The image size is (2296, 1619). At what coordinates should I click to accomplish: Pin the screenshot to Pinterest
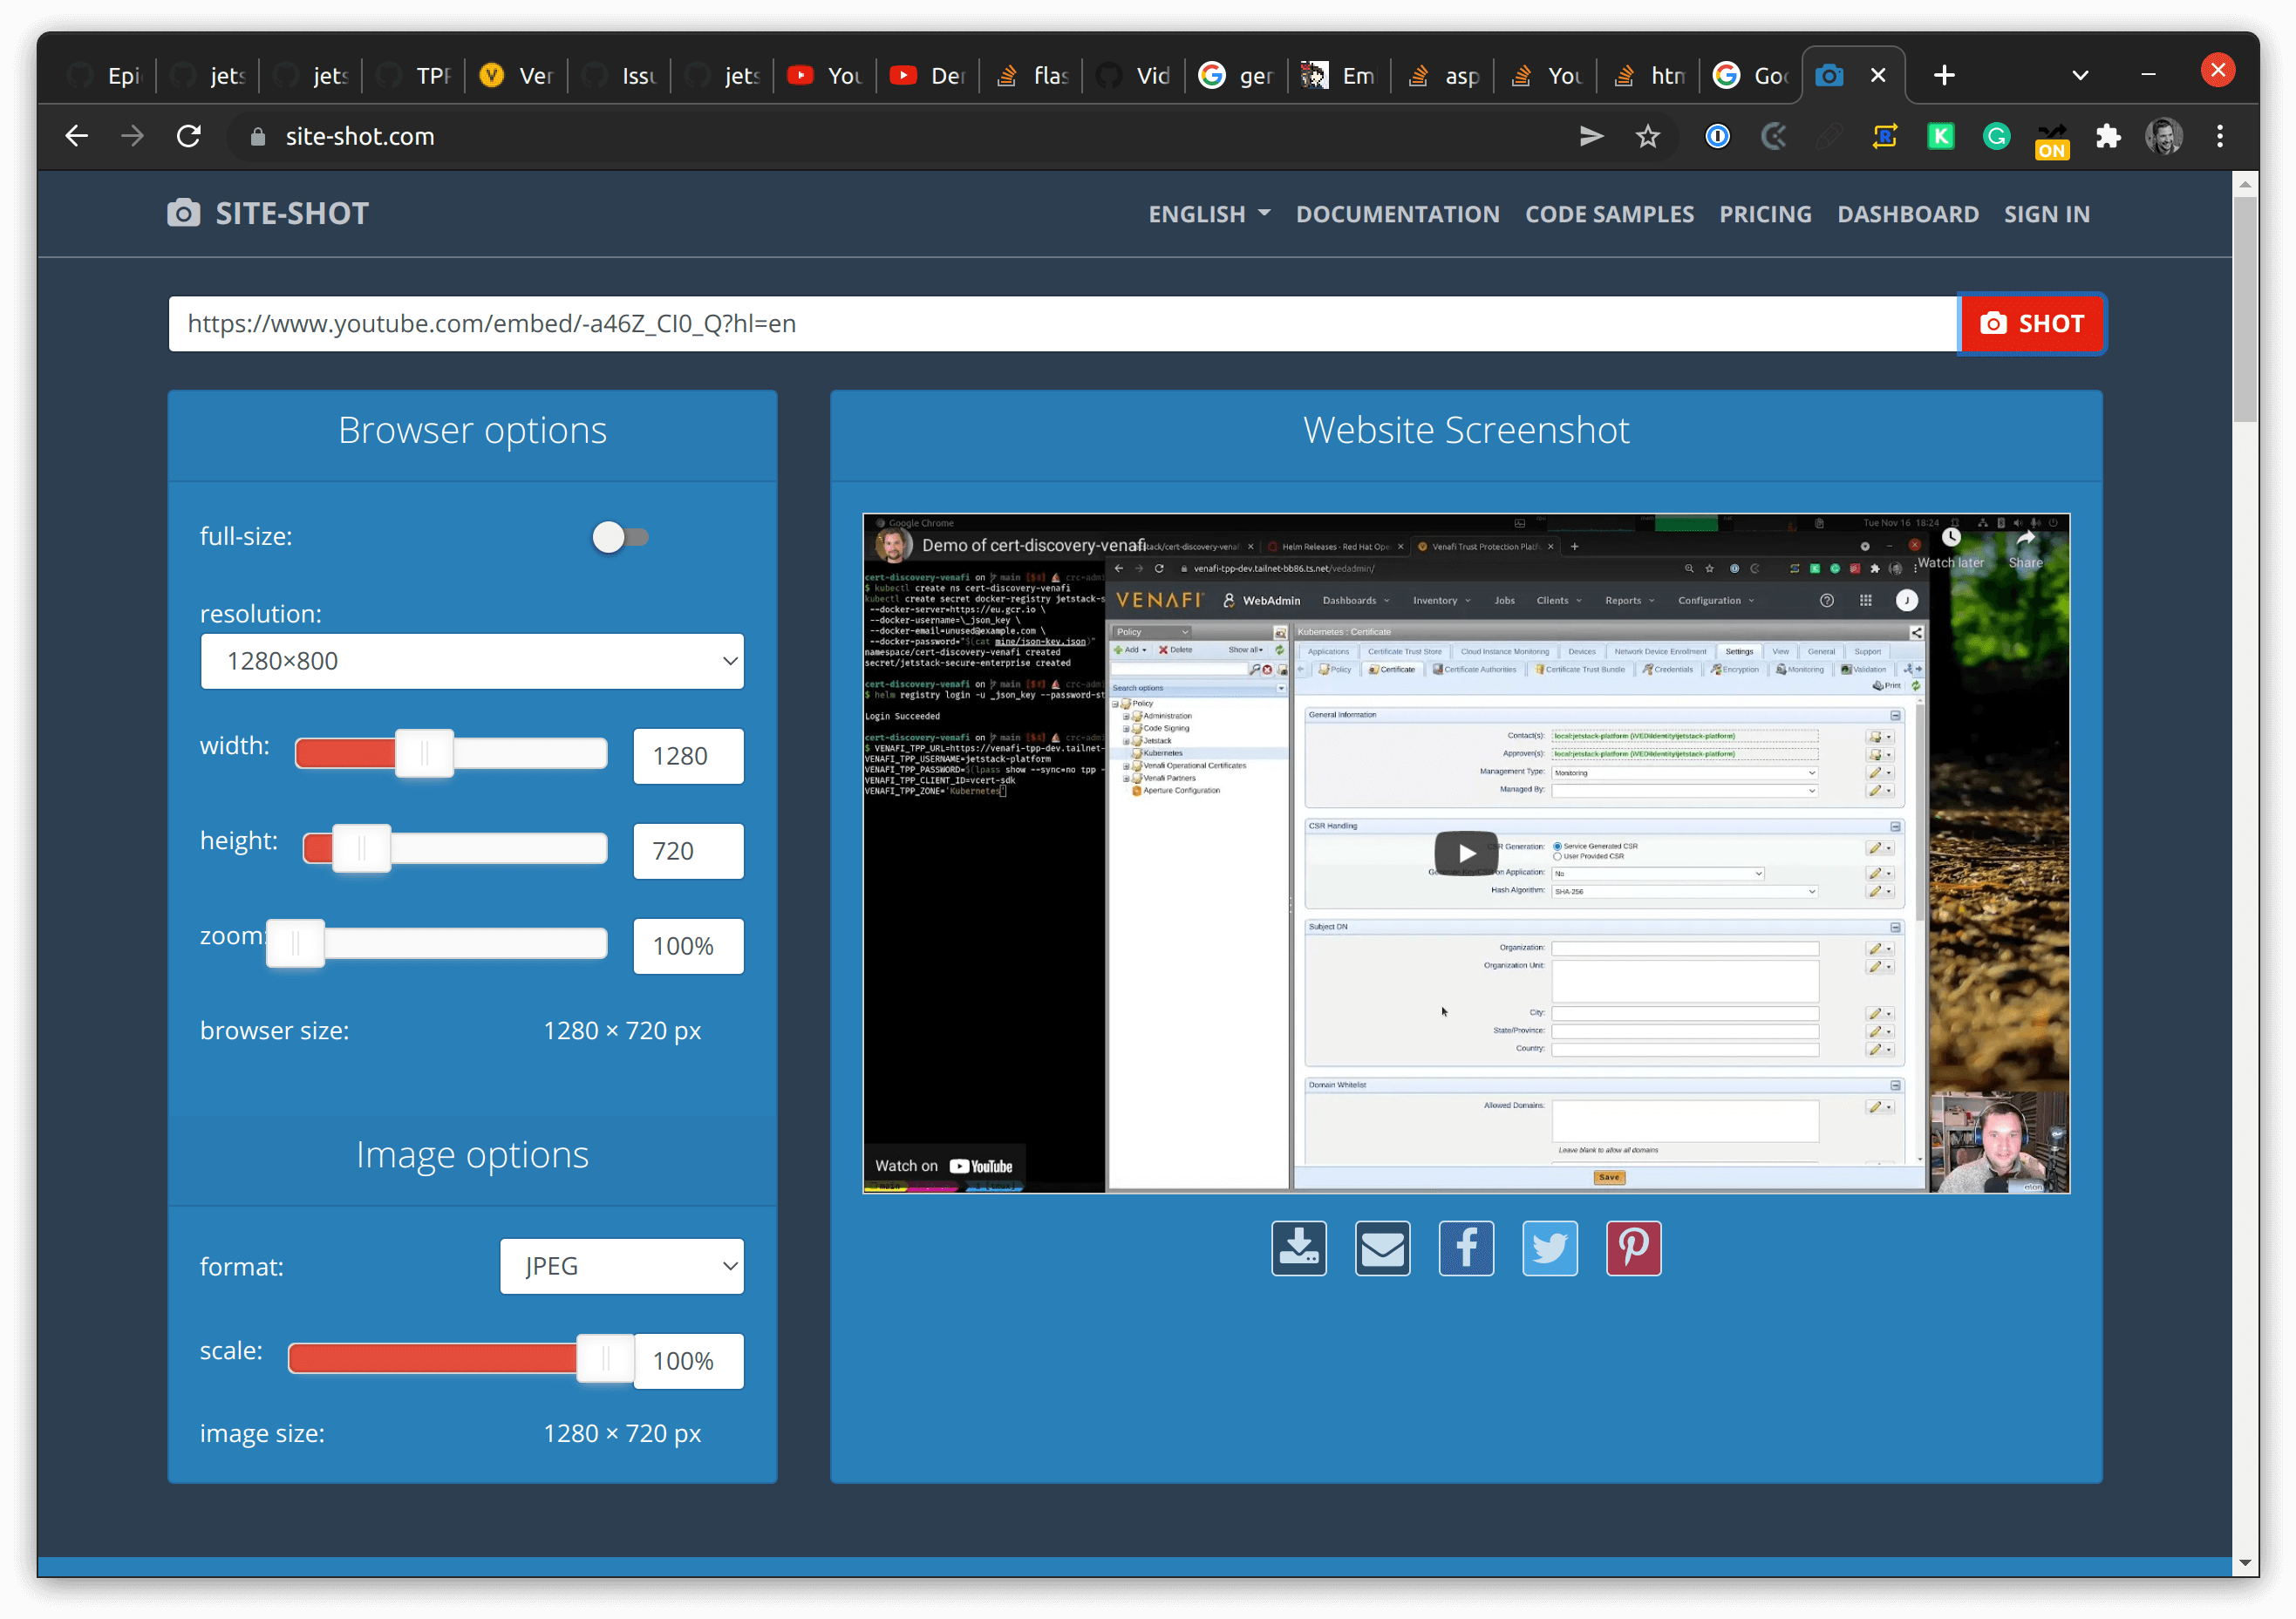coord(1633,1248)
